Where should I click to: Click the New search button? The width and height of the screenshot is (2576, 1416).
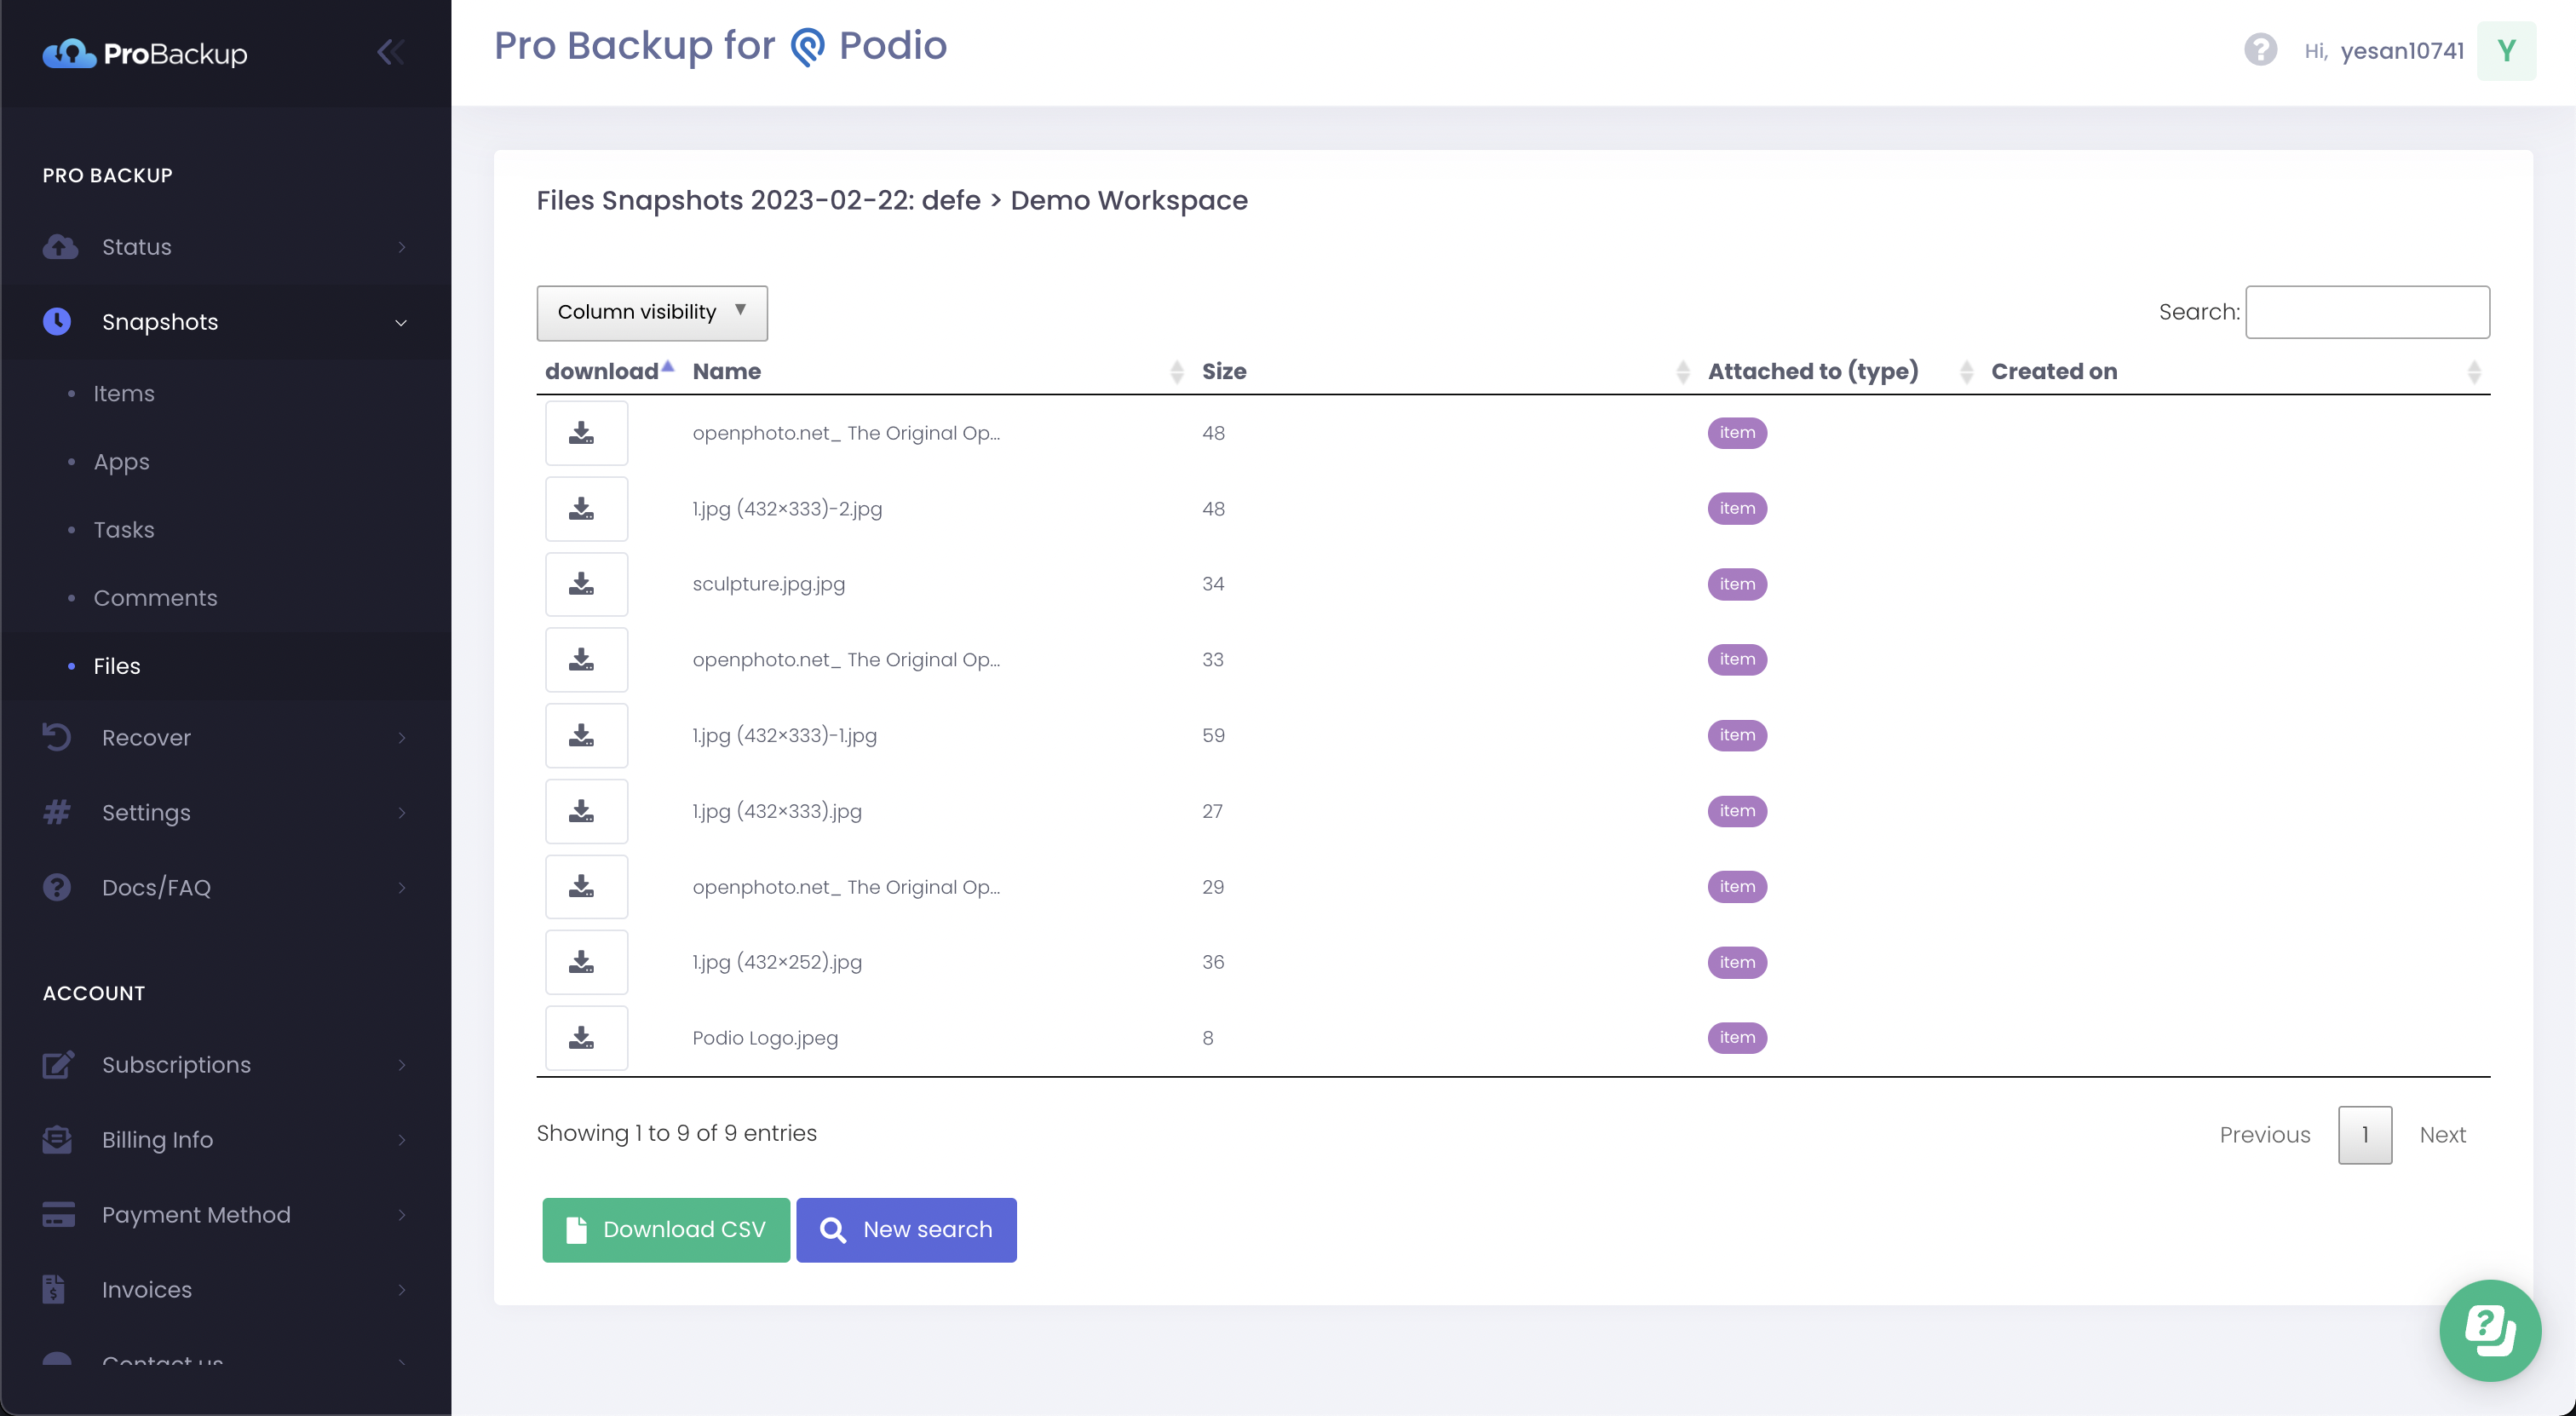(x=906, y=1230)
